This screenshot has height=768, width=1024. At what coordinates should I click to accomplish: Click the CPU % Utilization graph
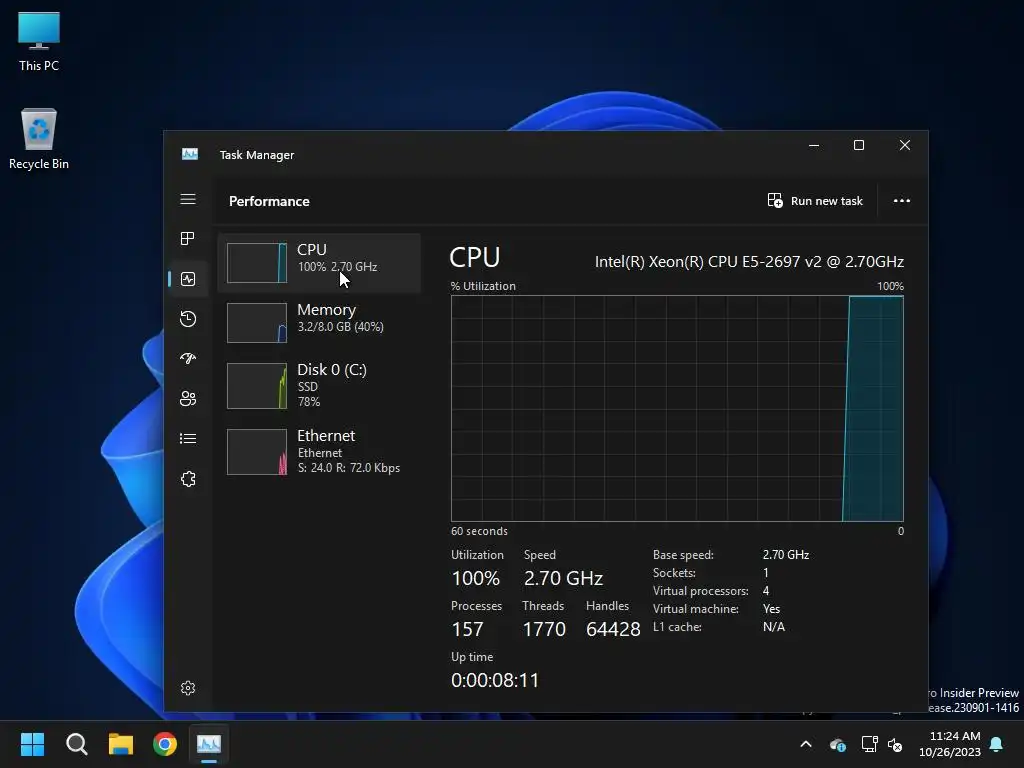(677, 408)
